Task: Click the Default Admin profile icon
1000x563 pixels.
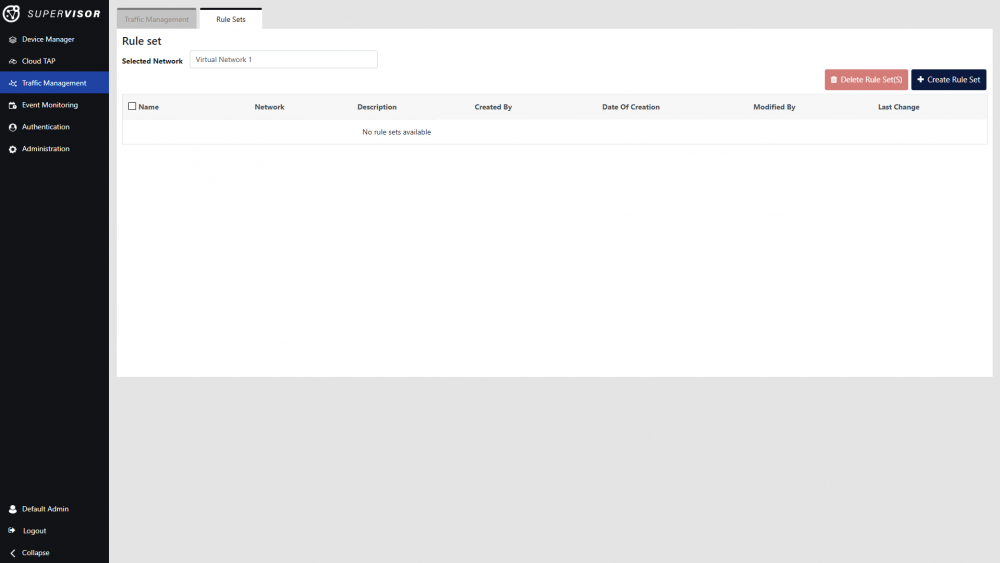Action: point(13,509)
